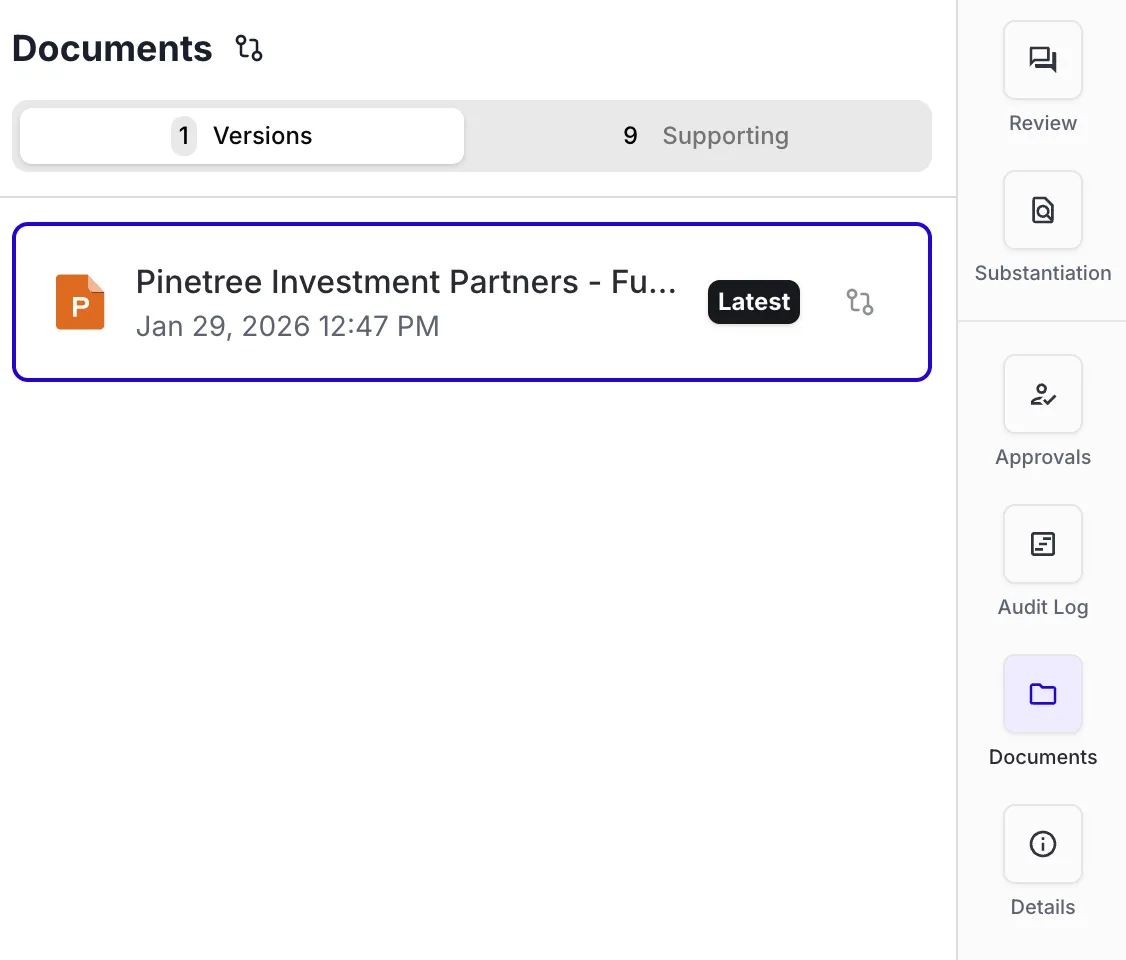Image resolution: width=1126 pixels, height=960 pixels.
Task: Click the Approvals text label
Action: click(x=1043, y=457)
